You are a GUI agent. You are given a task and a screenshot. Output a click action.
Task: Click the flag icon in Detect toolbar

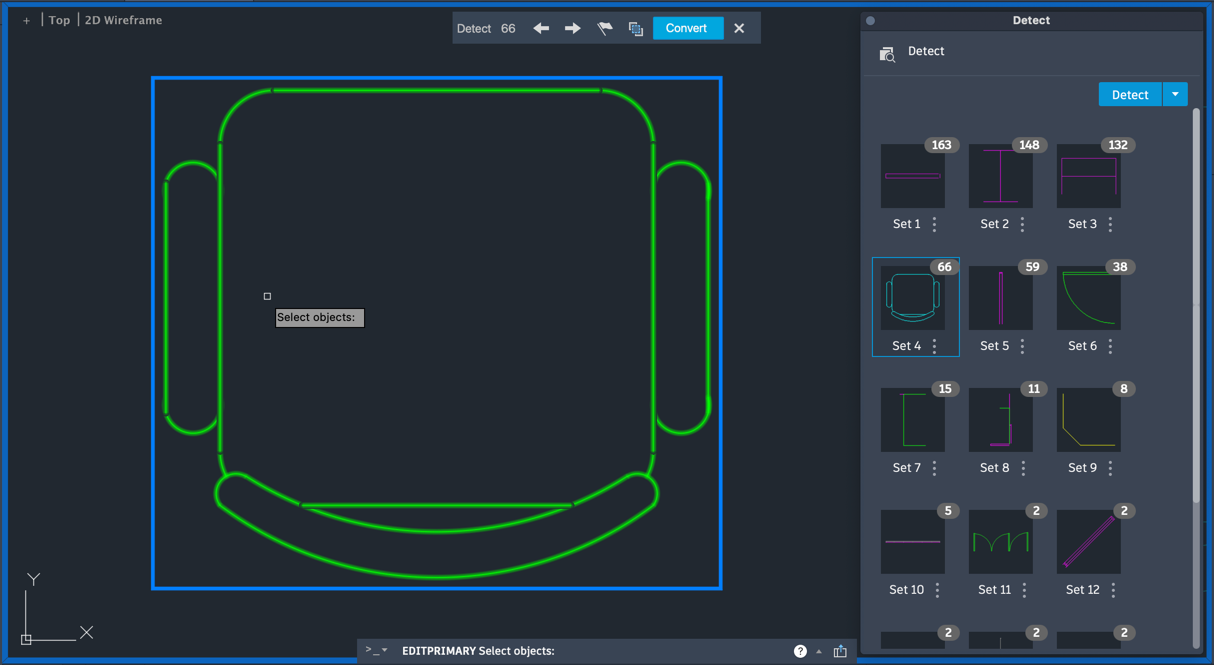tap(605, 28)
